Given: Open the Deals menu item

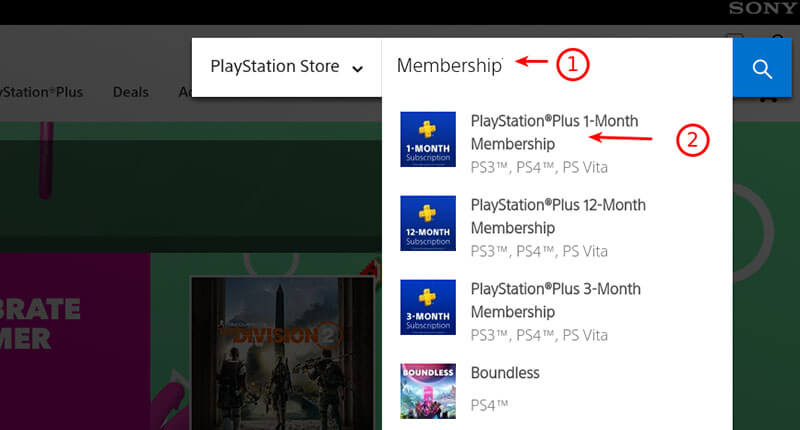Looking at the screenshot, I should click(131, 92).
